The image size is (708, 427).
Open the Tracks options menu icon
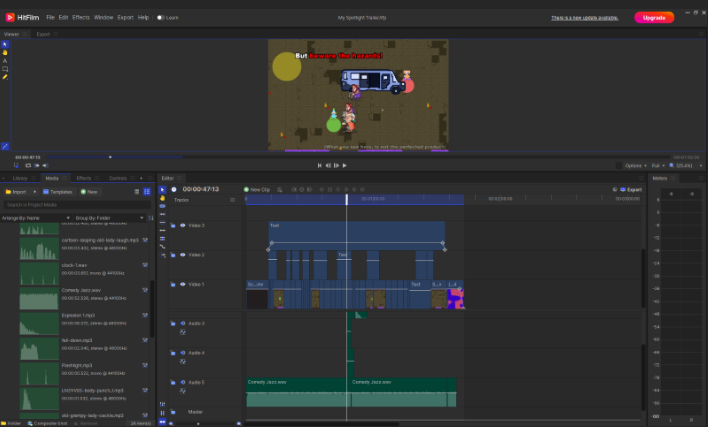tap(233, 200)
